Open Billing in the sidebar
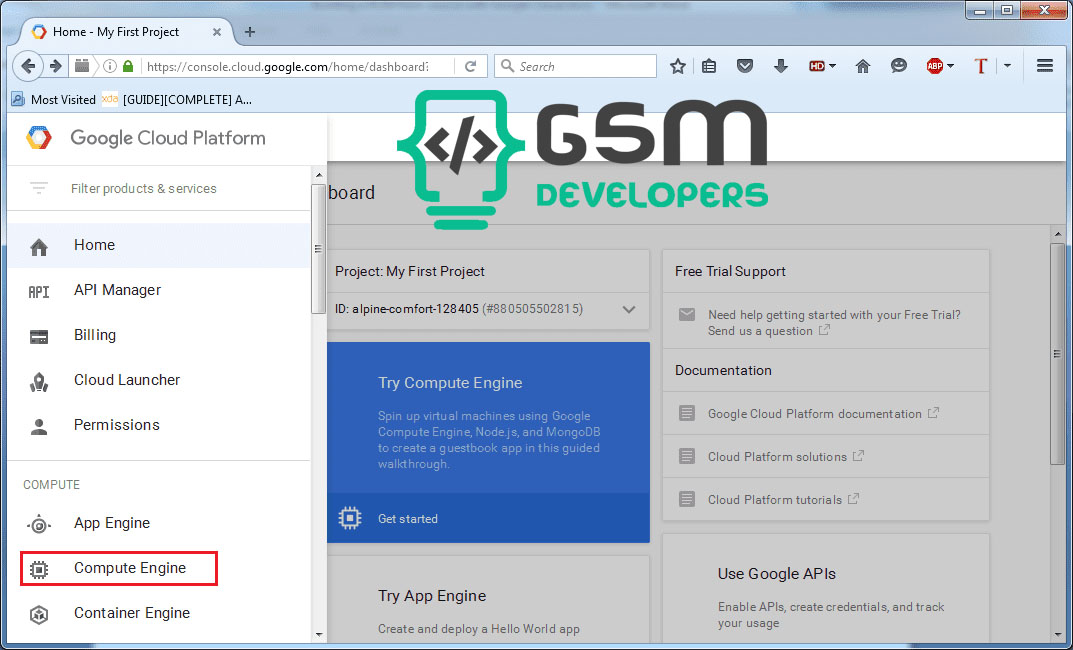This screenshot has height=650, width=1073. (x=159, y=335)
